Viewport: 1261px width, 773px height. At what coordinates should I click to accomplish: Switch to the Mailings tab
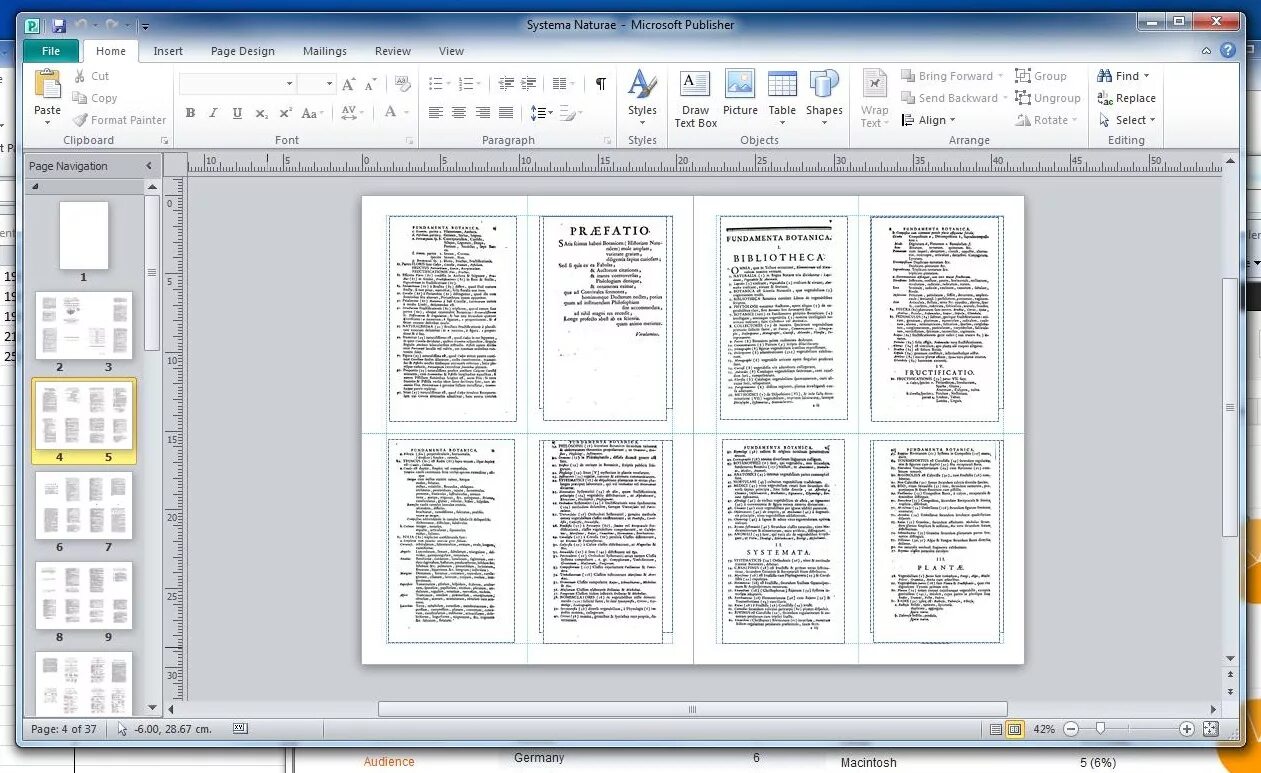point(325,51)
